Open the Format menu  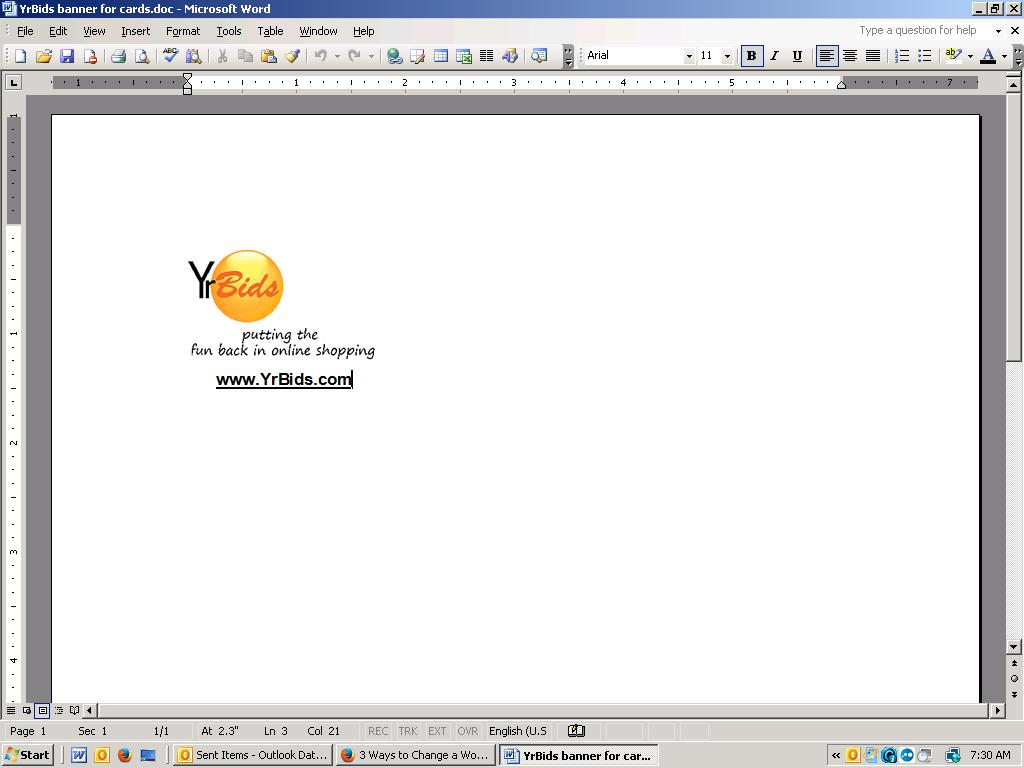point(183,31)
